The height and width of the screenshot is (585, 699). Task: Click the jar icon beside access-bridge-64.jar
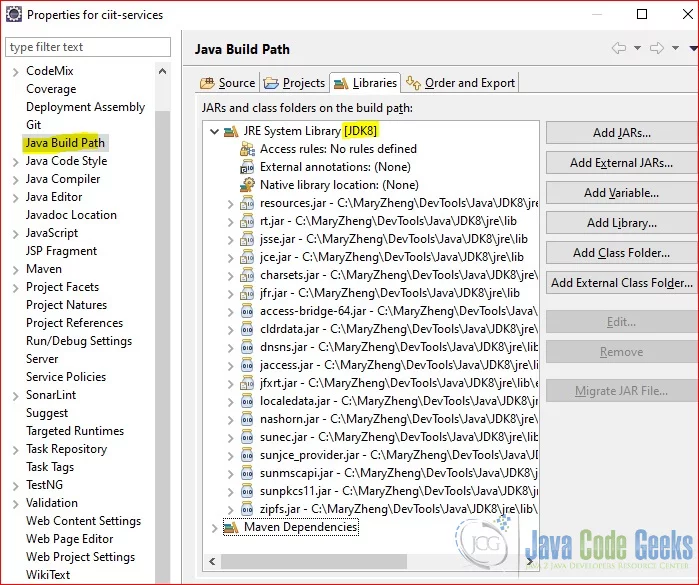pyautogui.click(x=247, y=311)
